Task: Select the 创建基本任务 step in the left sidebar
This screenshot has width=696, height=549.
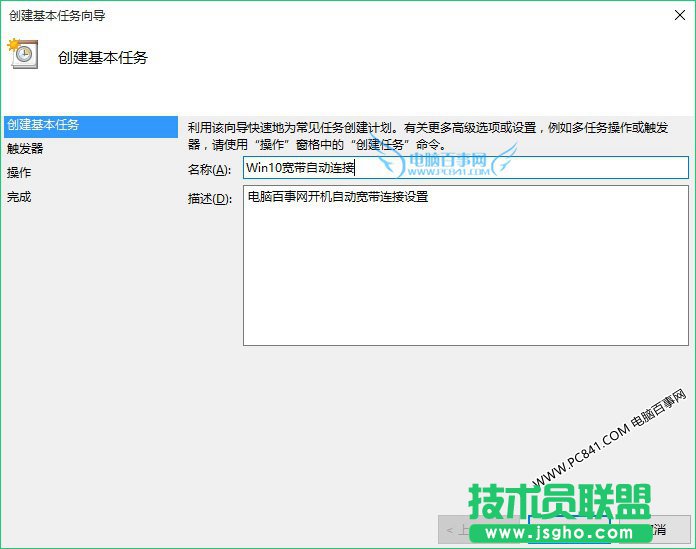Action: pyautogui.click(x=43, y=125)
